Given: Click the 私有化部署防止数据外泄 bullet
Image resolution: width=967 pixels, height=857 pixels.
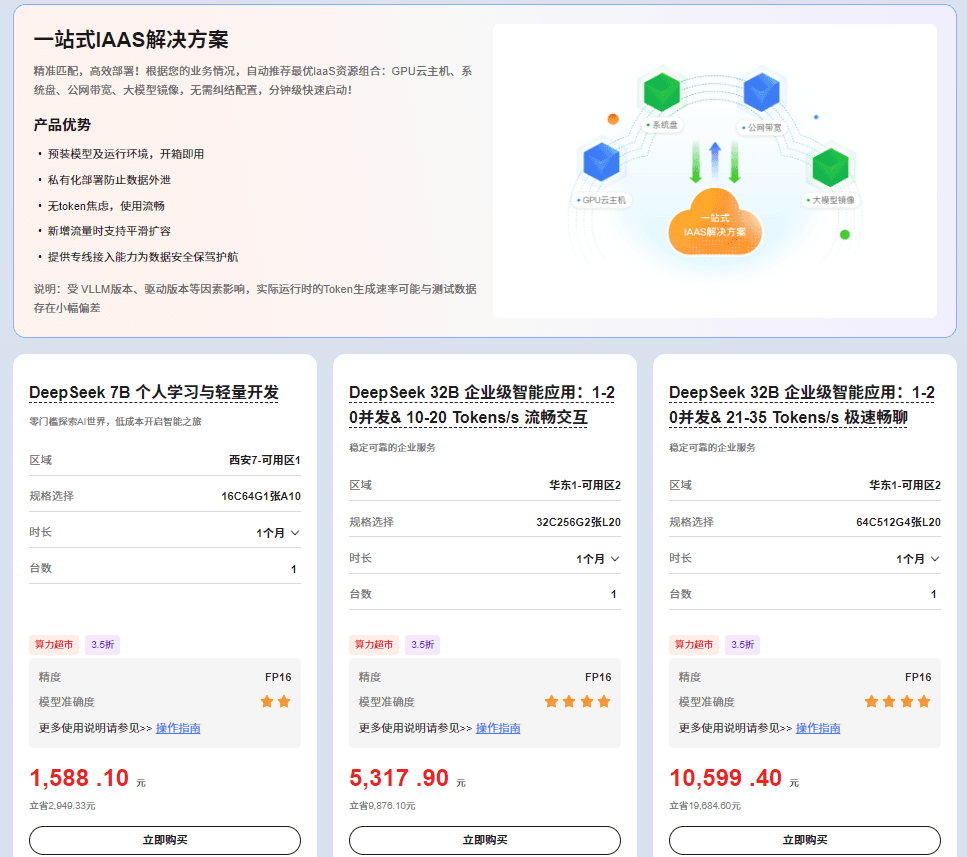Looking at the screenshot, I should pyautogui.click(x=109, y=180).
